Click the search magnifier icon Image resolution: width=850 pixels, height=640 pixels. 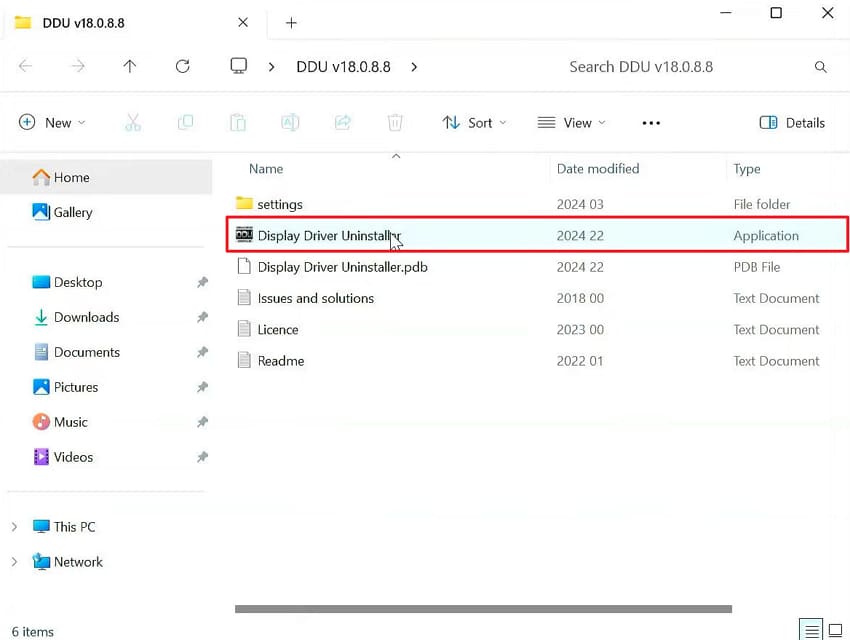pos(821,67)
